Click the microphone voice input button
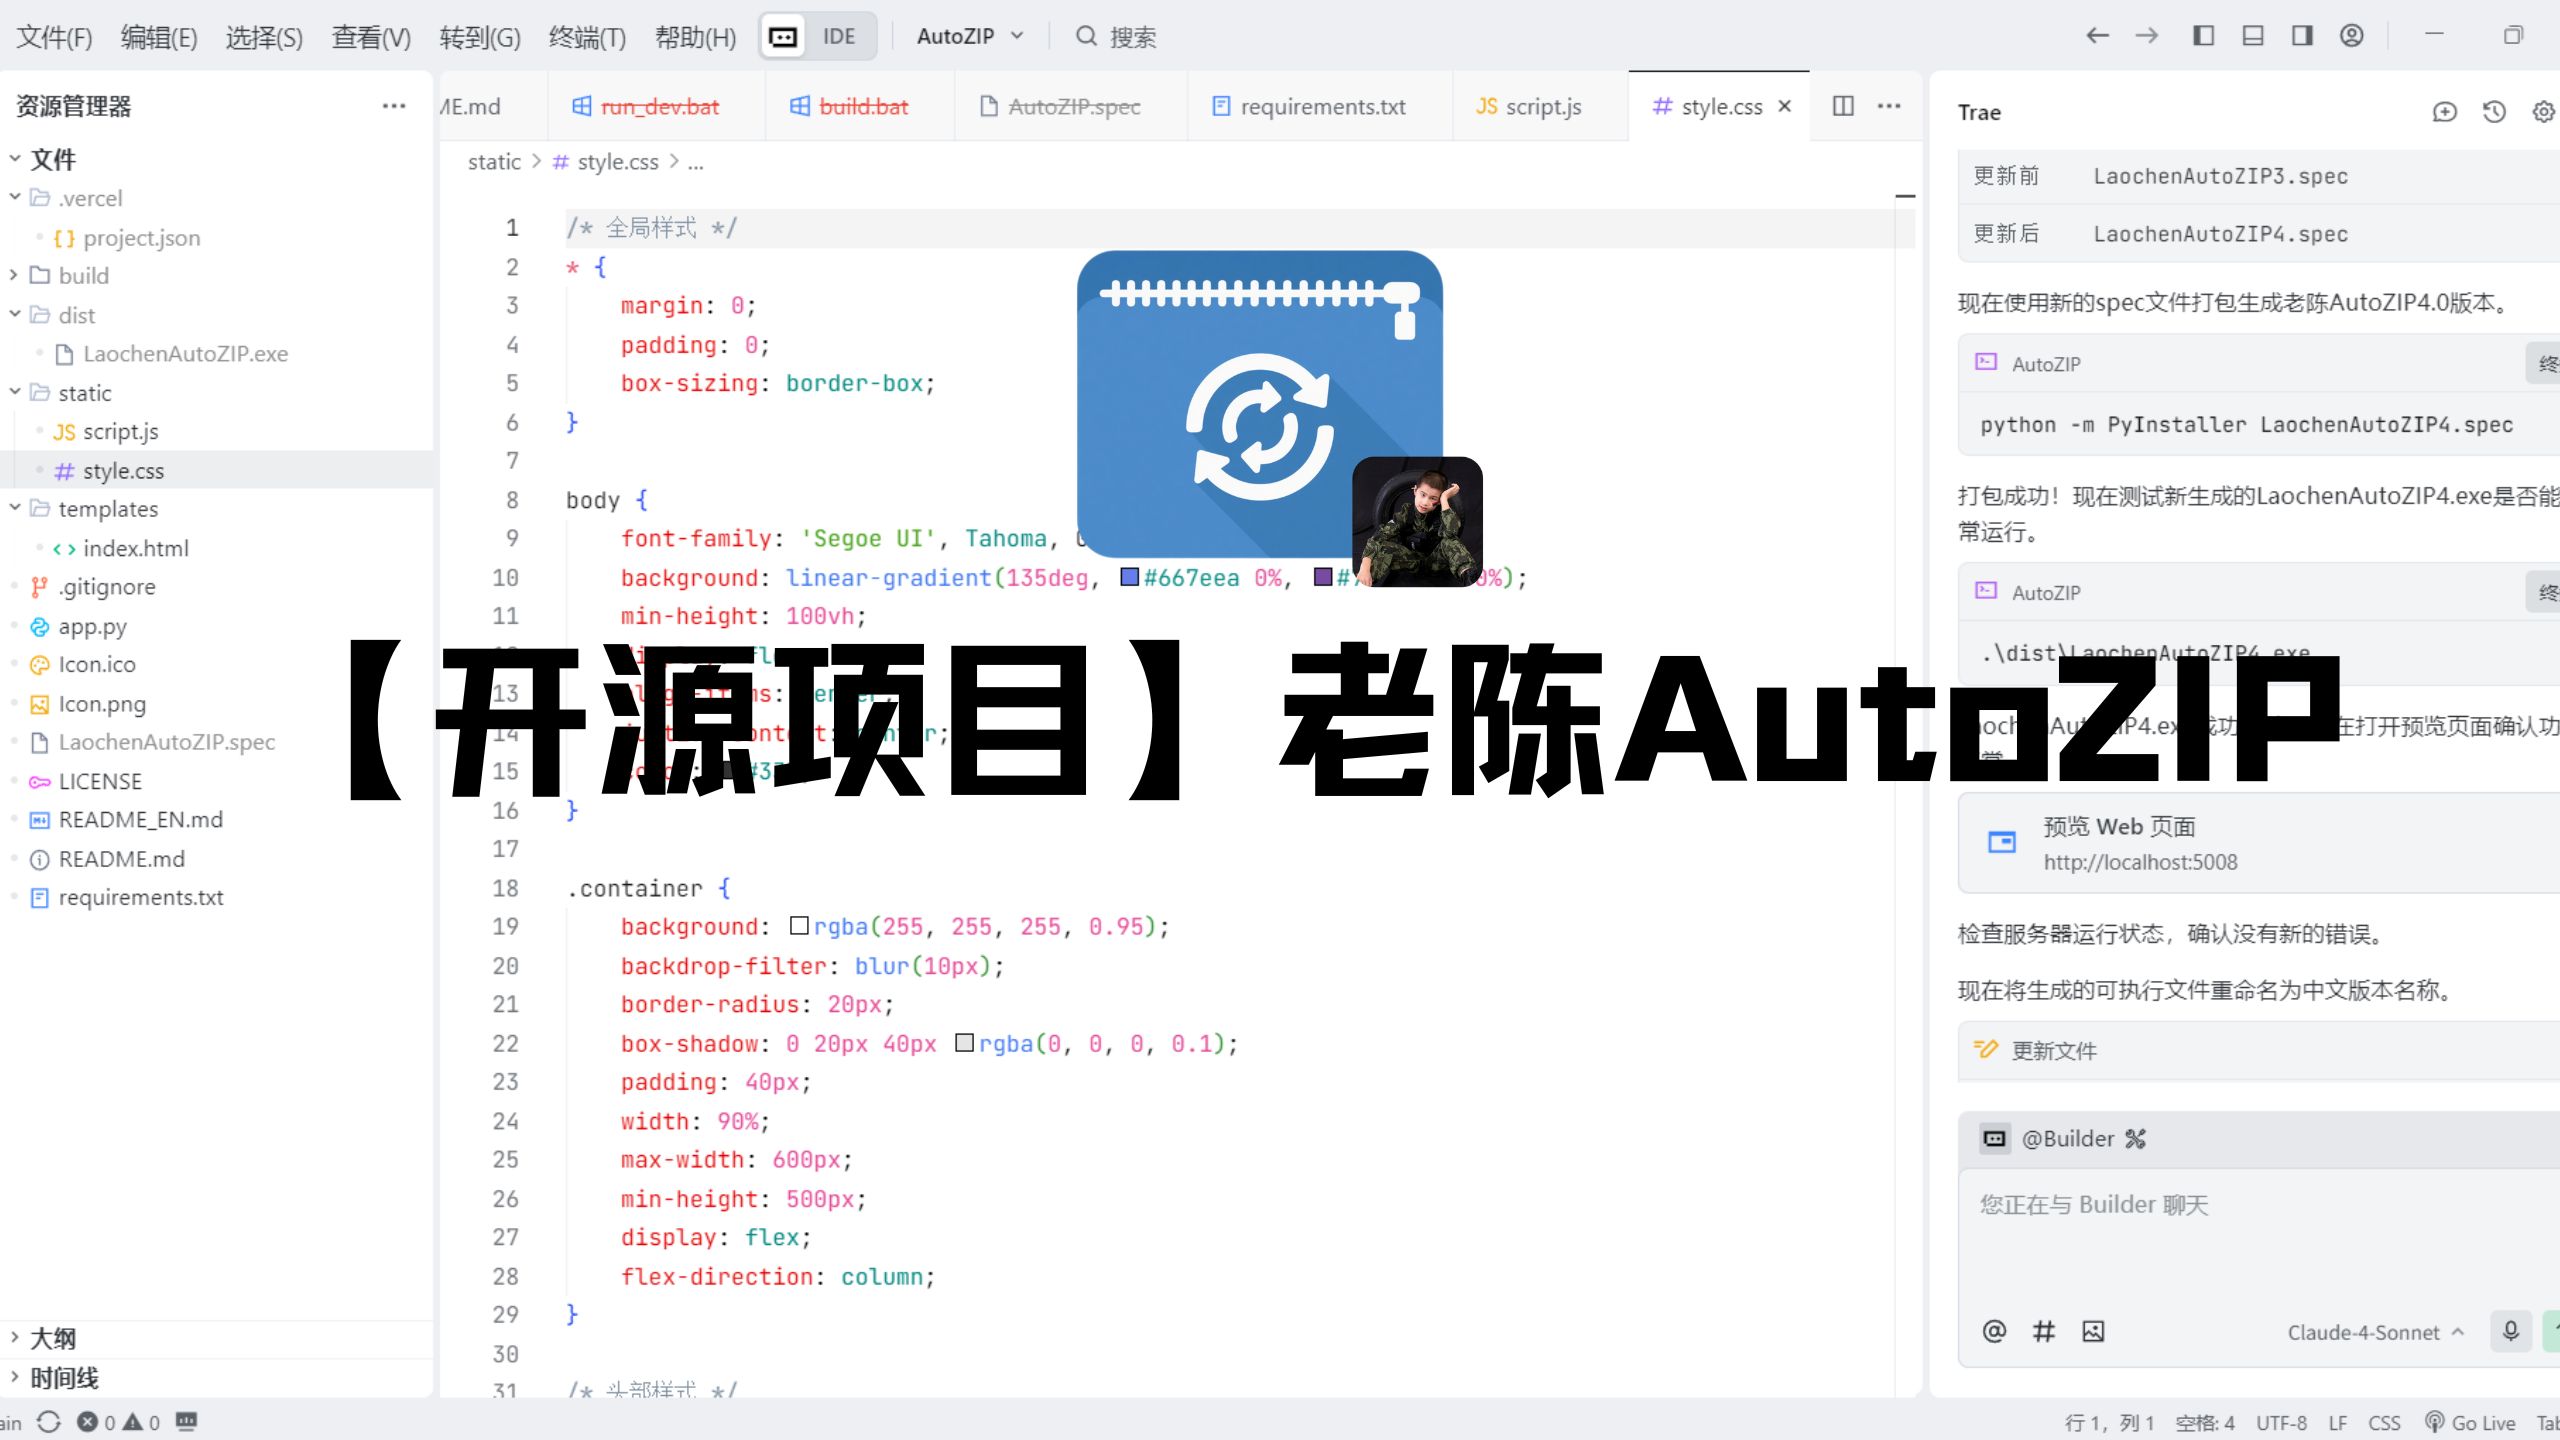Screen dimensions: 2560x1440 (x=2510, y=1331)
